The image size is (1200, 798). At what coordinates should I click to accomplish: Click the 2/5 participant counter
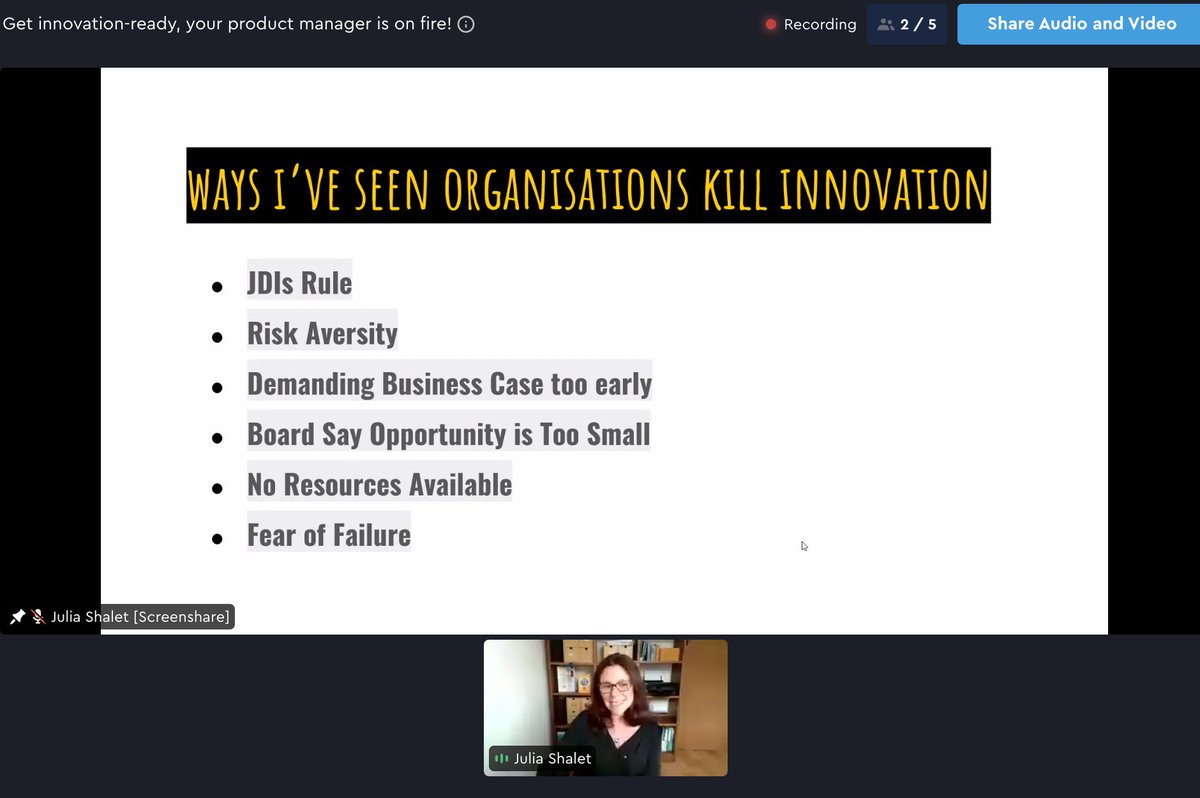907,23
